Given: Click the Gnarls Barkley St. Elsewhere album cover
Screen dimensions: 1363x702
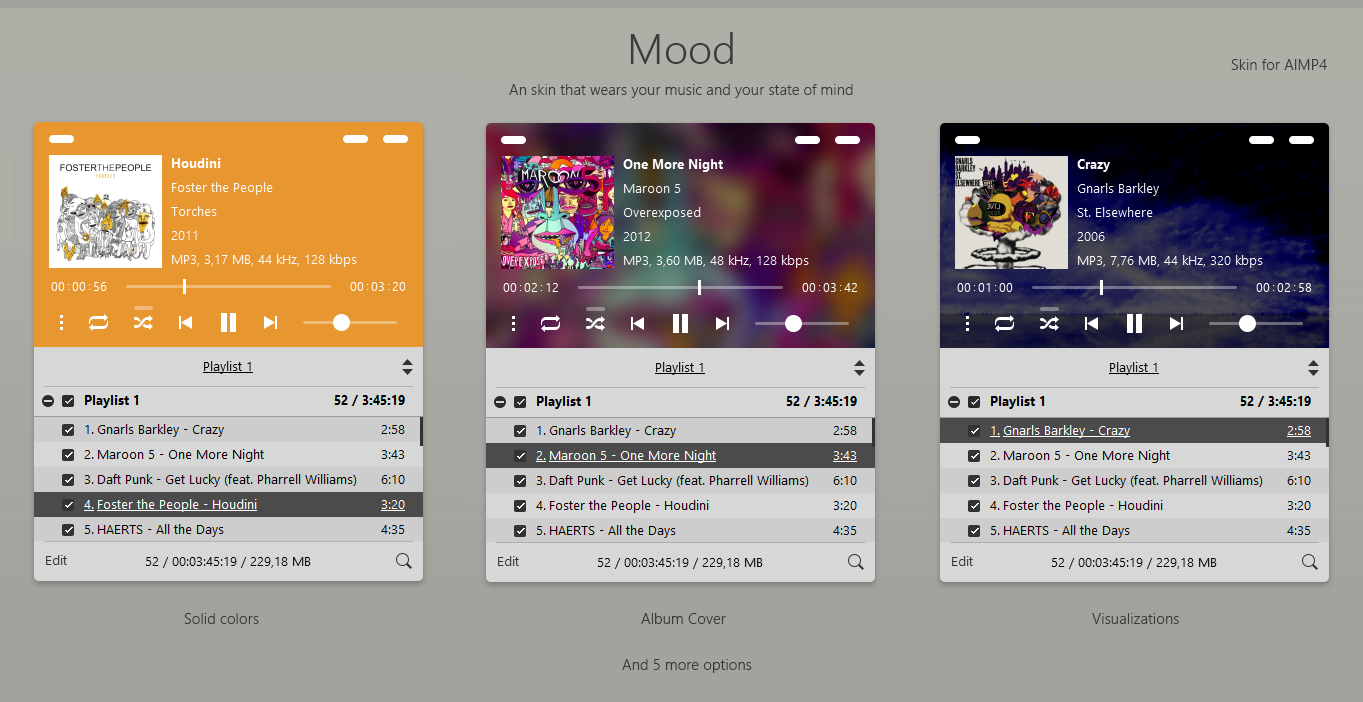Looking at the screenshot, I should click(1012, 212).
